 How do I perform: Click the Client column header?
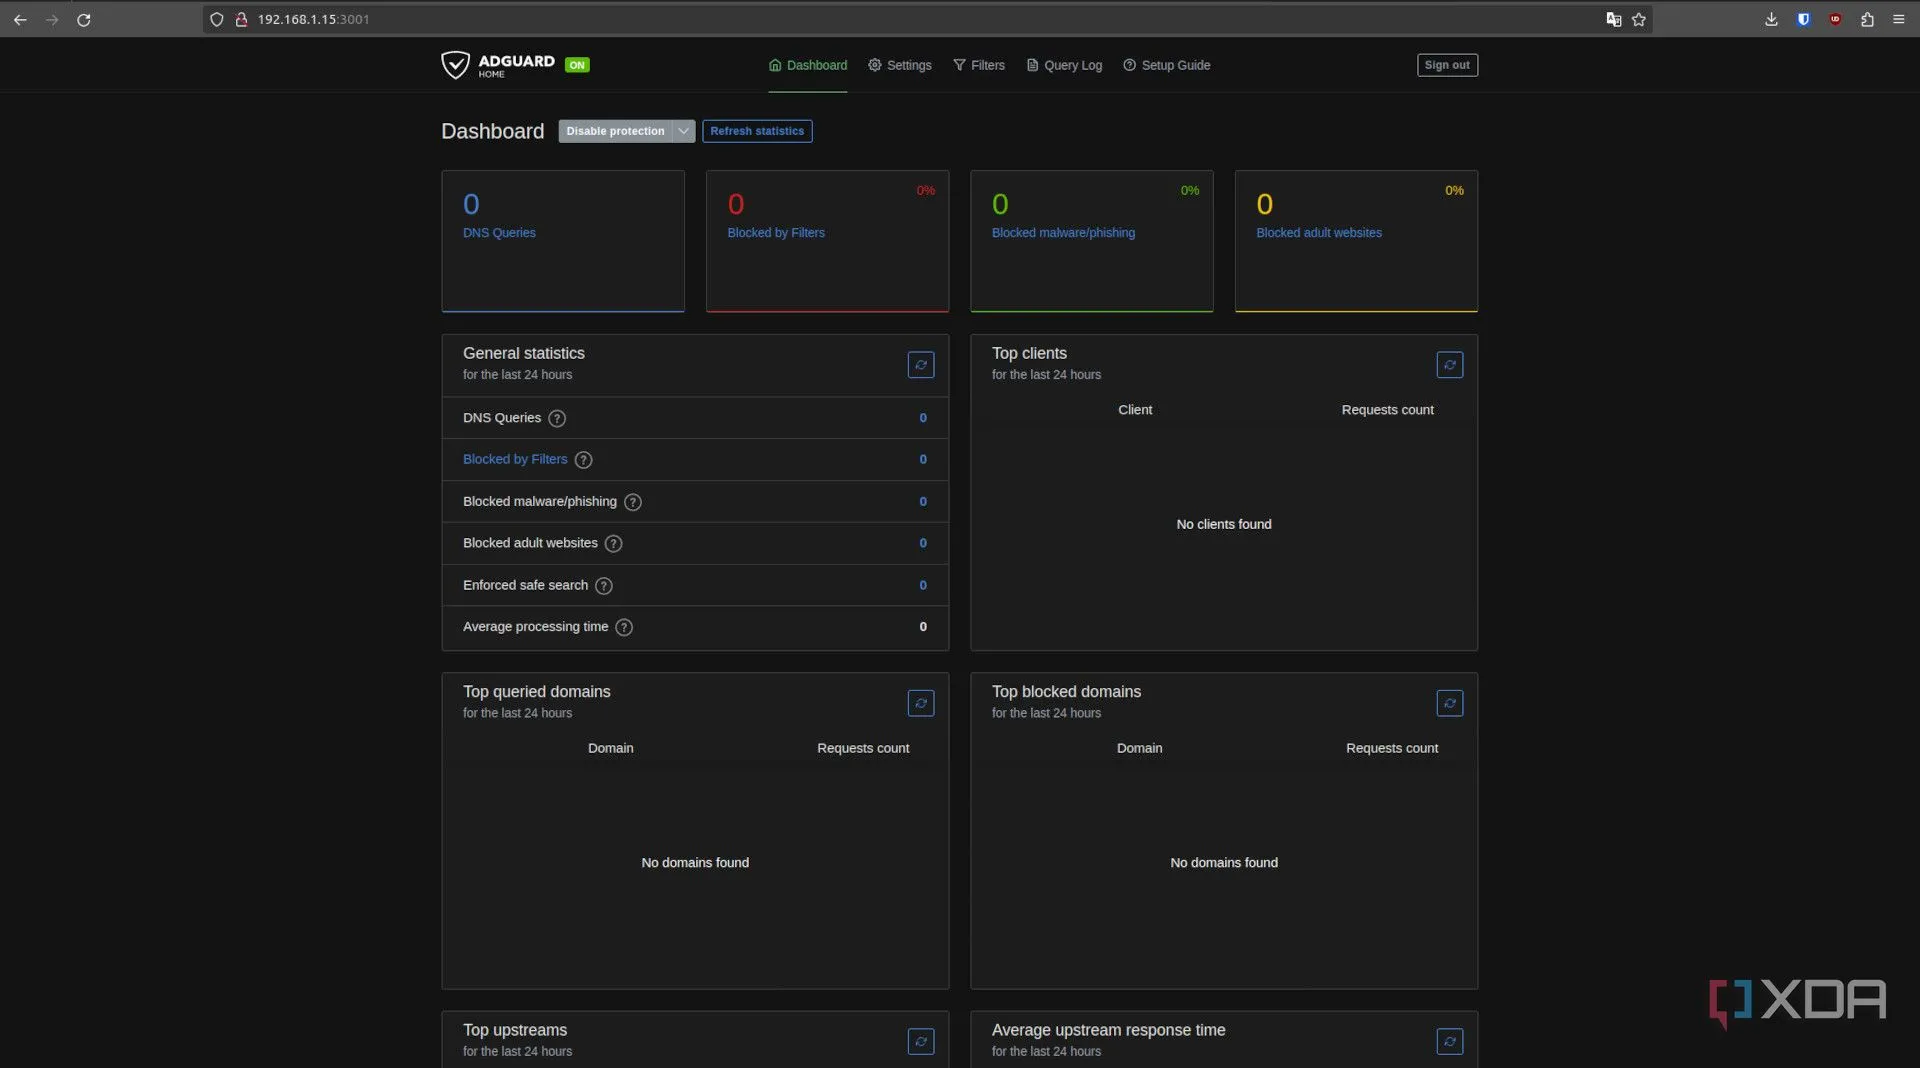pyautogui.click(x=1135, y=410)
